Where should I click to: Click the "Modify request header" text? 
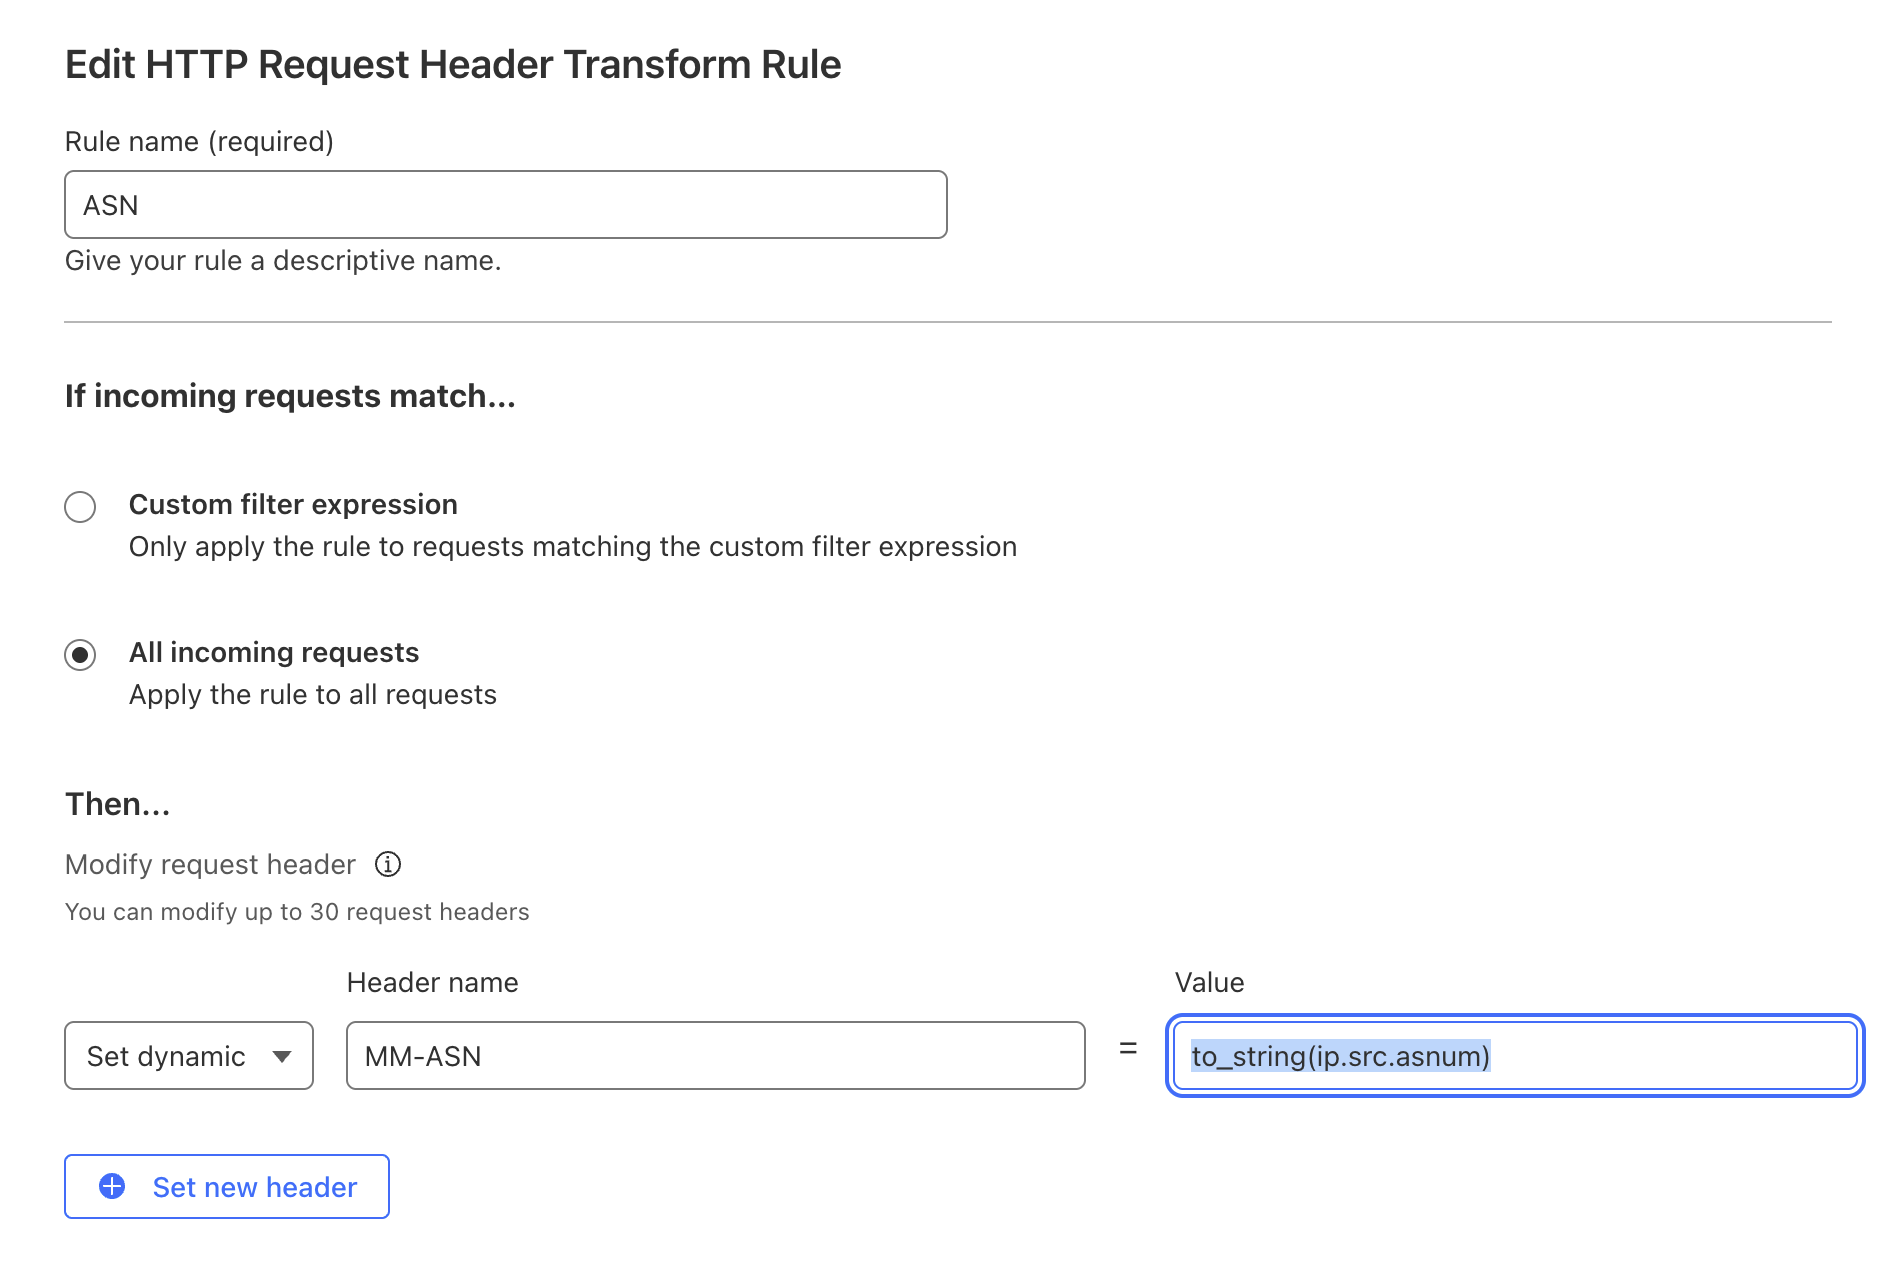coord(210,864)
